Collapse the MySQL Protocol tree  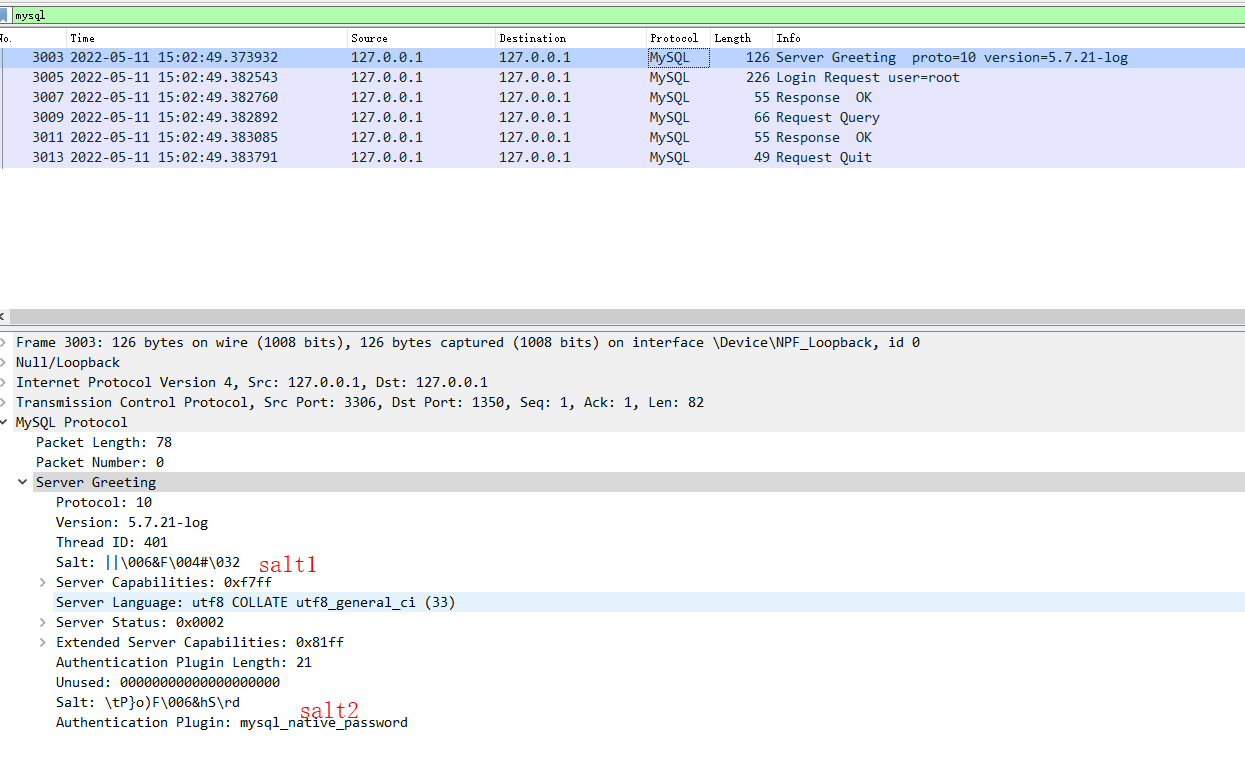[x=4, y=422]
